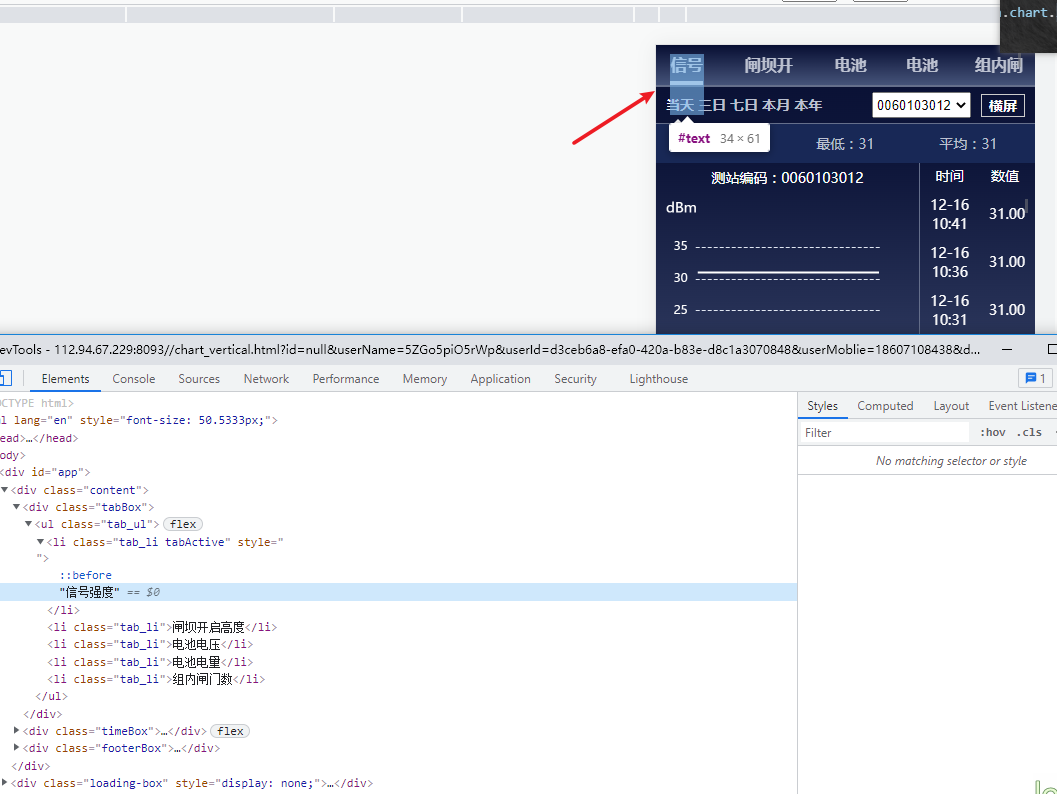This screenshot has width=1057, height=794.
Task: Switch to the Performance tab
Action: [346, 379]
